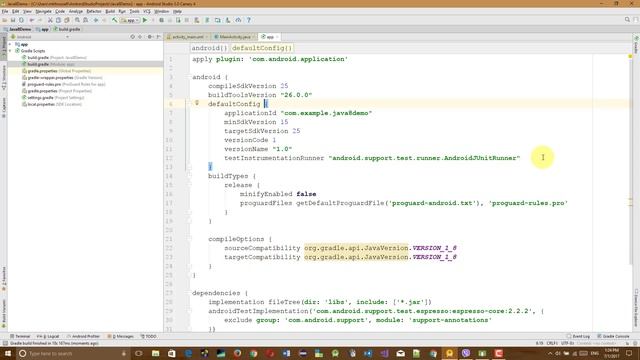Click the build.gradle breadcrumb in navigation bar

pyautogui.click(x=67, y=29)
